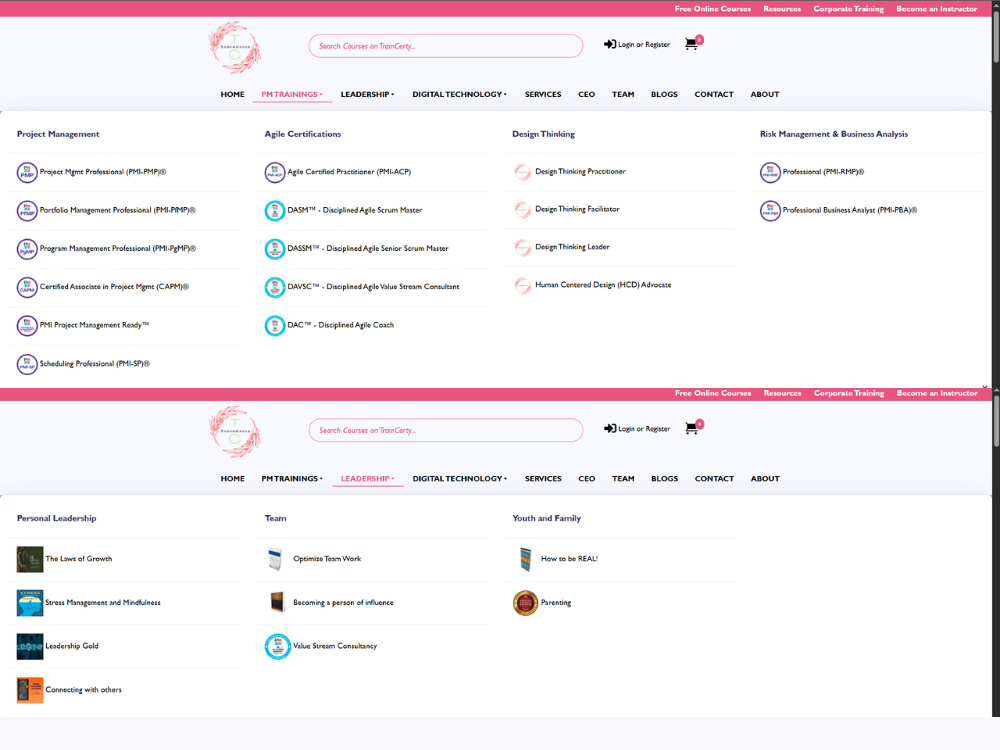Open SERVICES in the nav above Design Thinking menu
The height and width of the screenshot is (750, 1000).
543,94
